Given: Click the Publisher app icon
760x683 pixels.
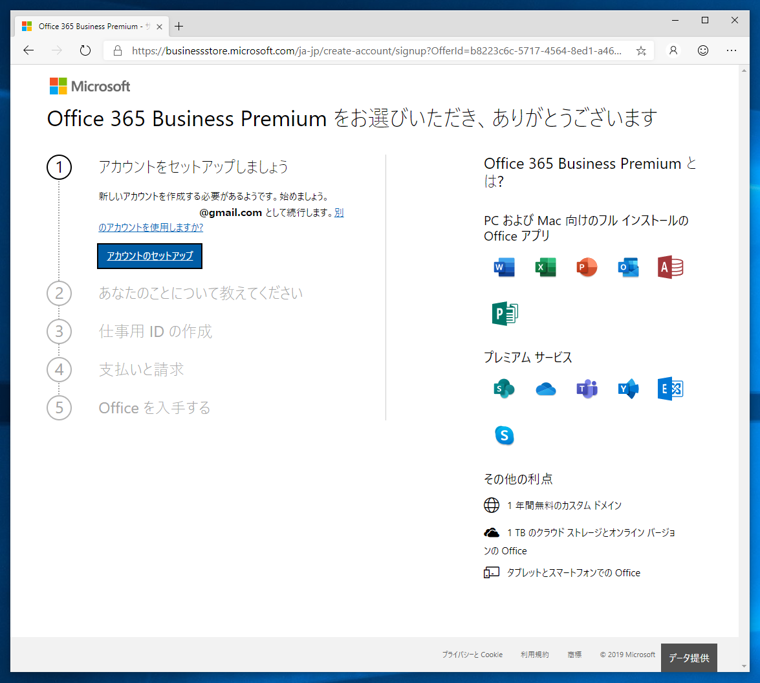Looking at the screenshot, I should (x=505, y=313).
